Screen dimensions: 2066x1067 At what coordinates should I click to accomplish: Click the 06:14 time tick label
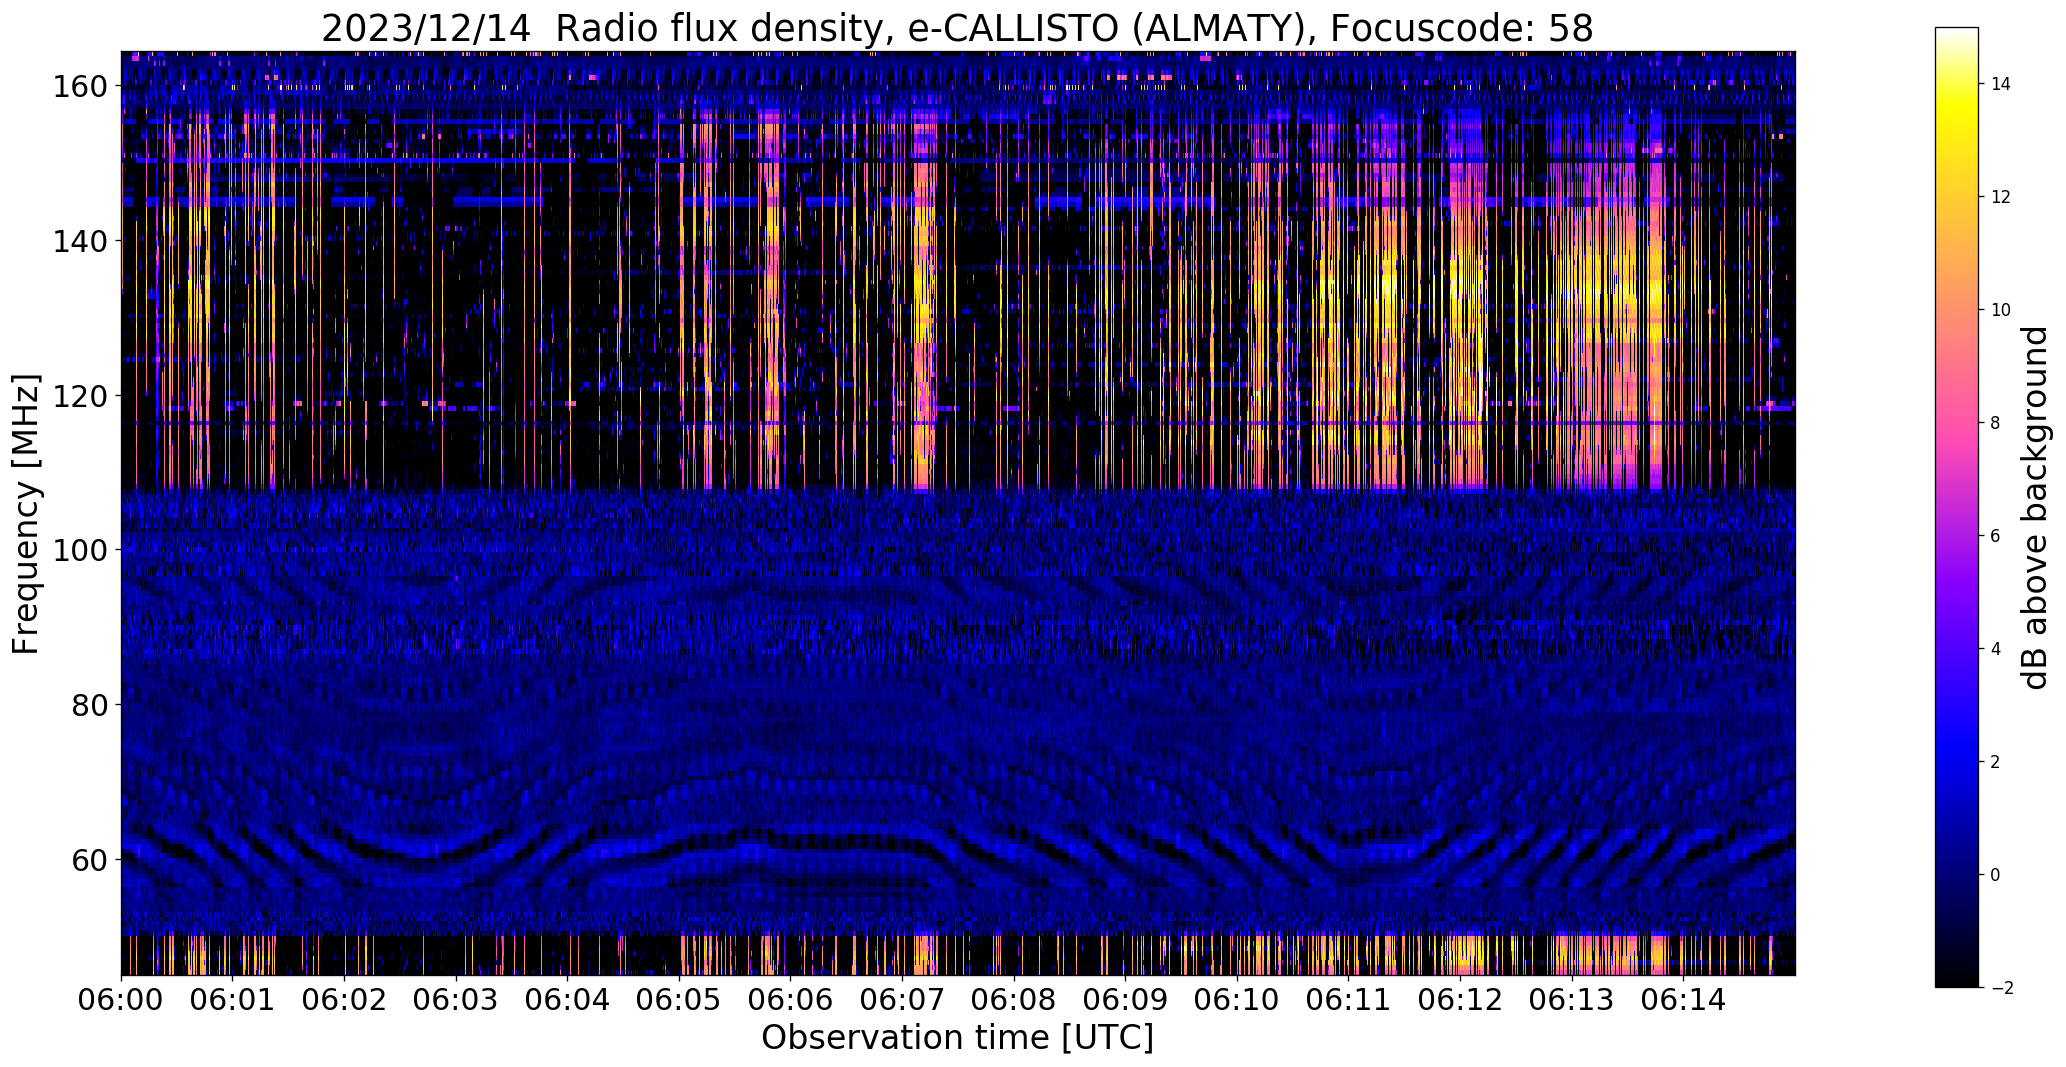(1684, 1000)
